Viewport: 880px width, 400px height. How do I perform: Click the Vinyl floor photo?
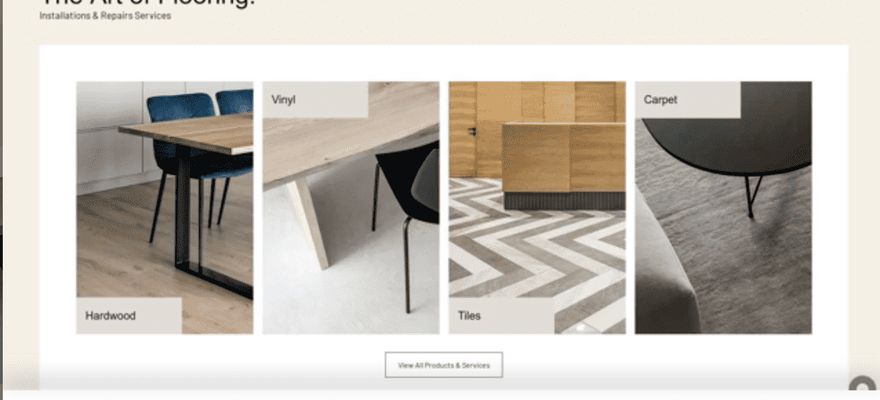(x=351, y=208)
